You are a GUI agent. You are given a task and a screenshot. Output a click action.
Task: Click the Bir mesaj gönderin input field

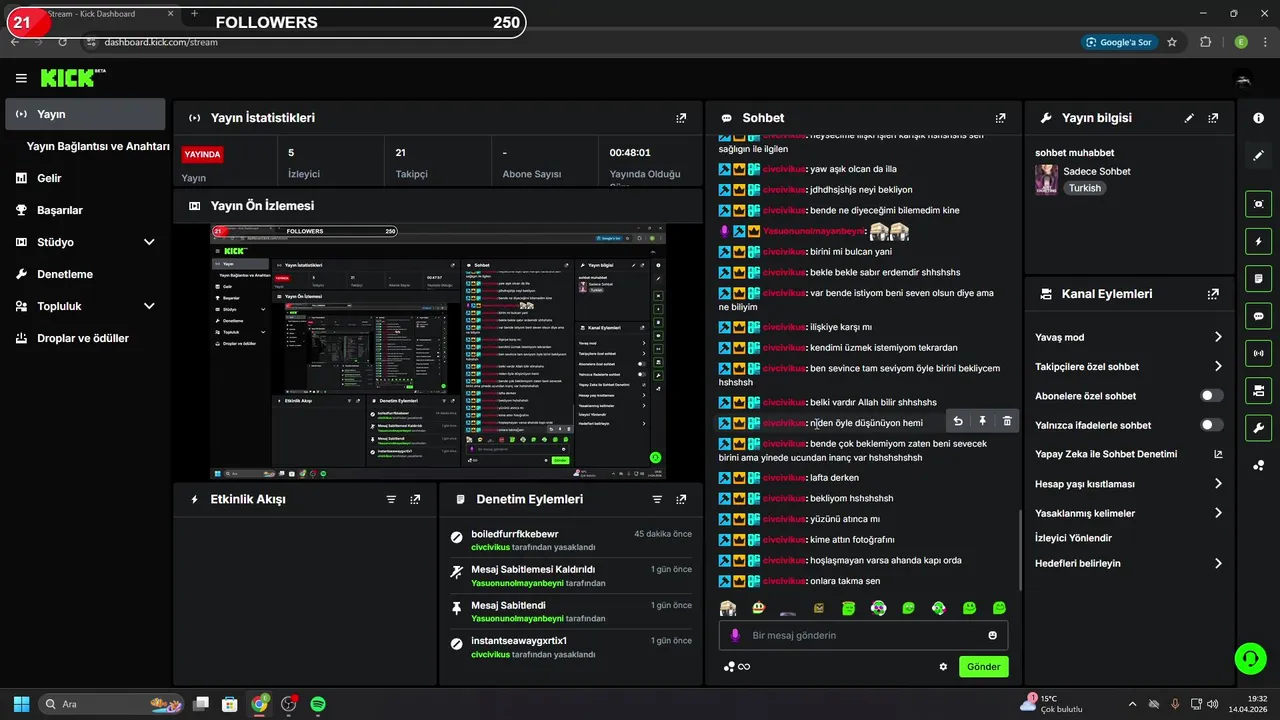coord(865,635)
